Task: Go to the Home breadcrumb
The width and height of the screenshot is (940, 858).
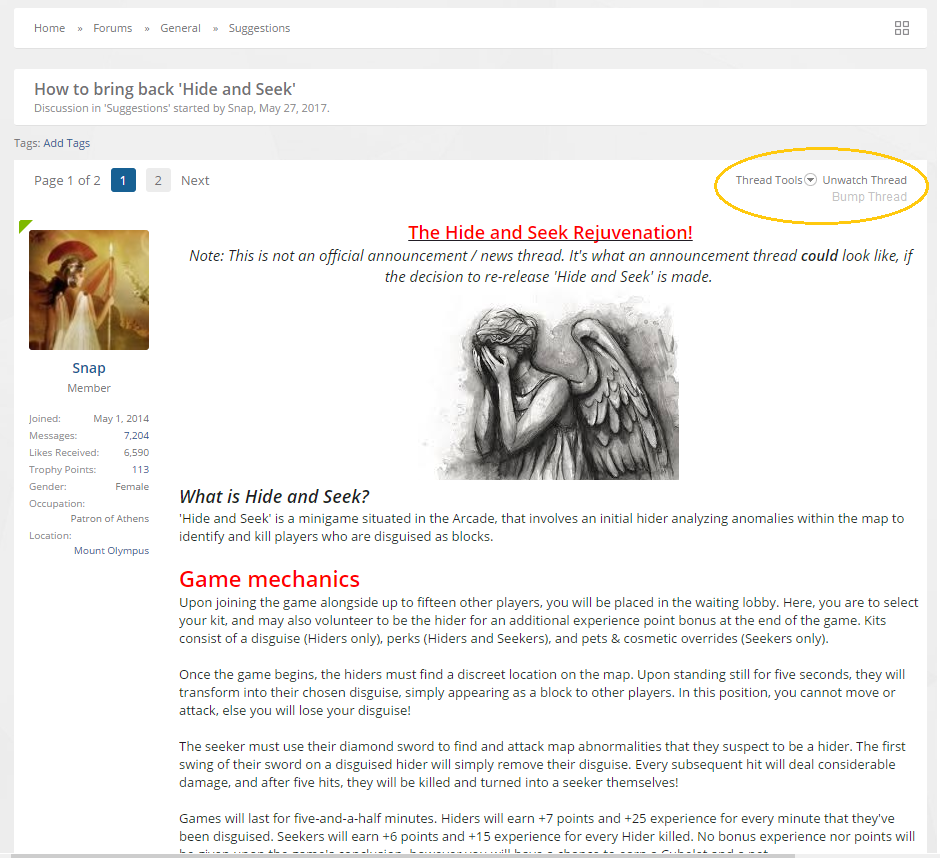Action: pos(49,28)
